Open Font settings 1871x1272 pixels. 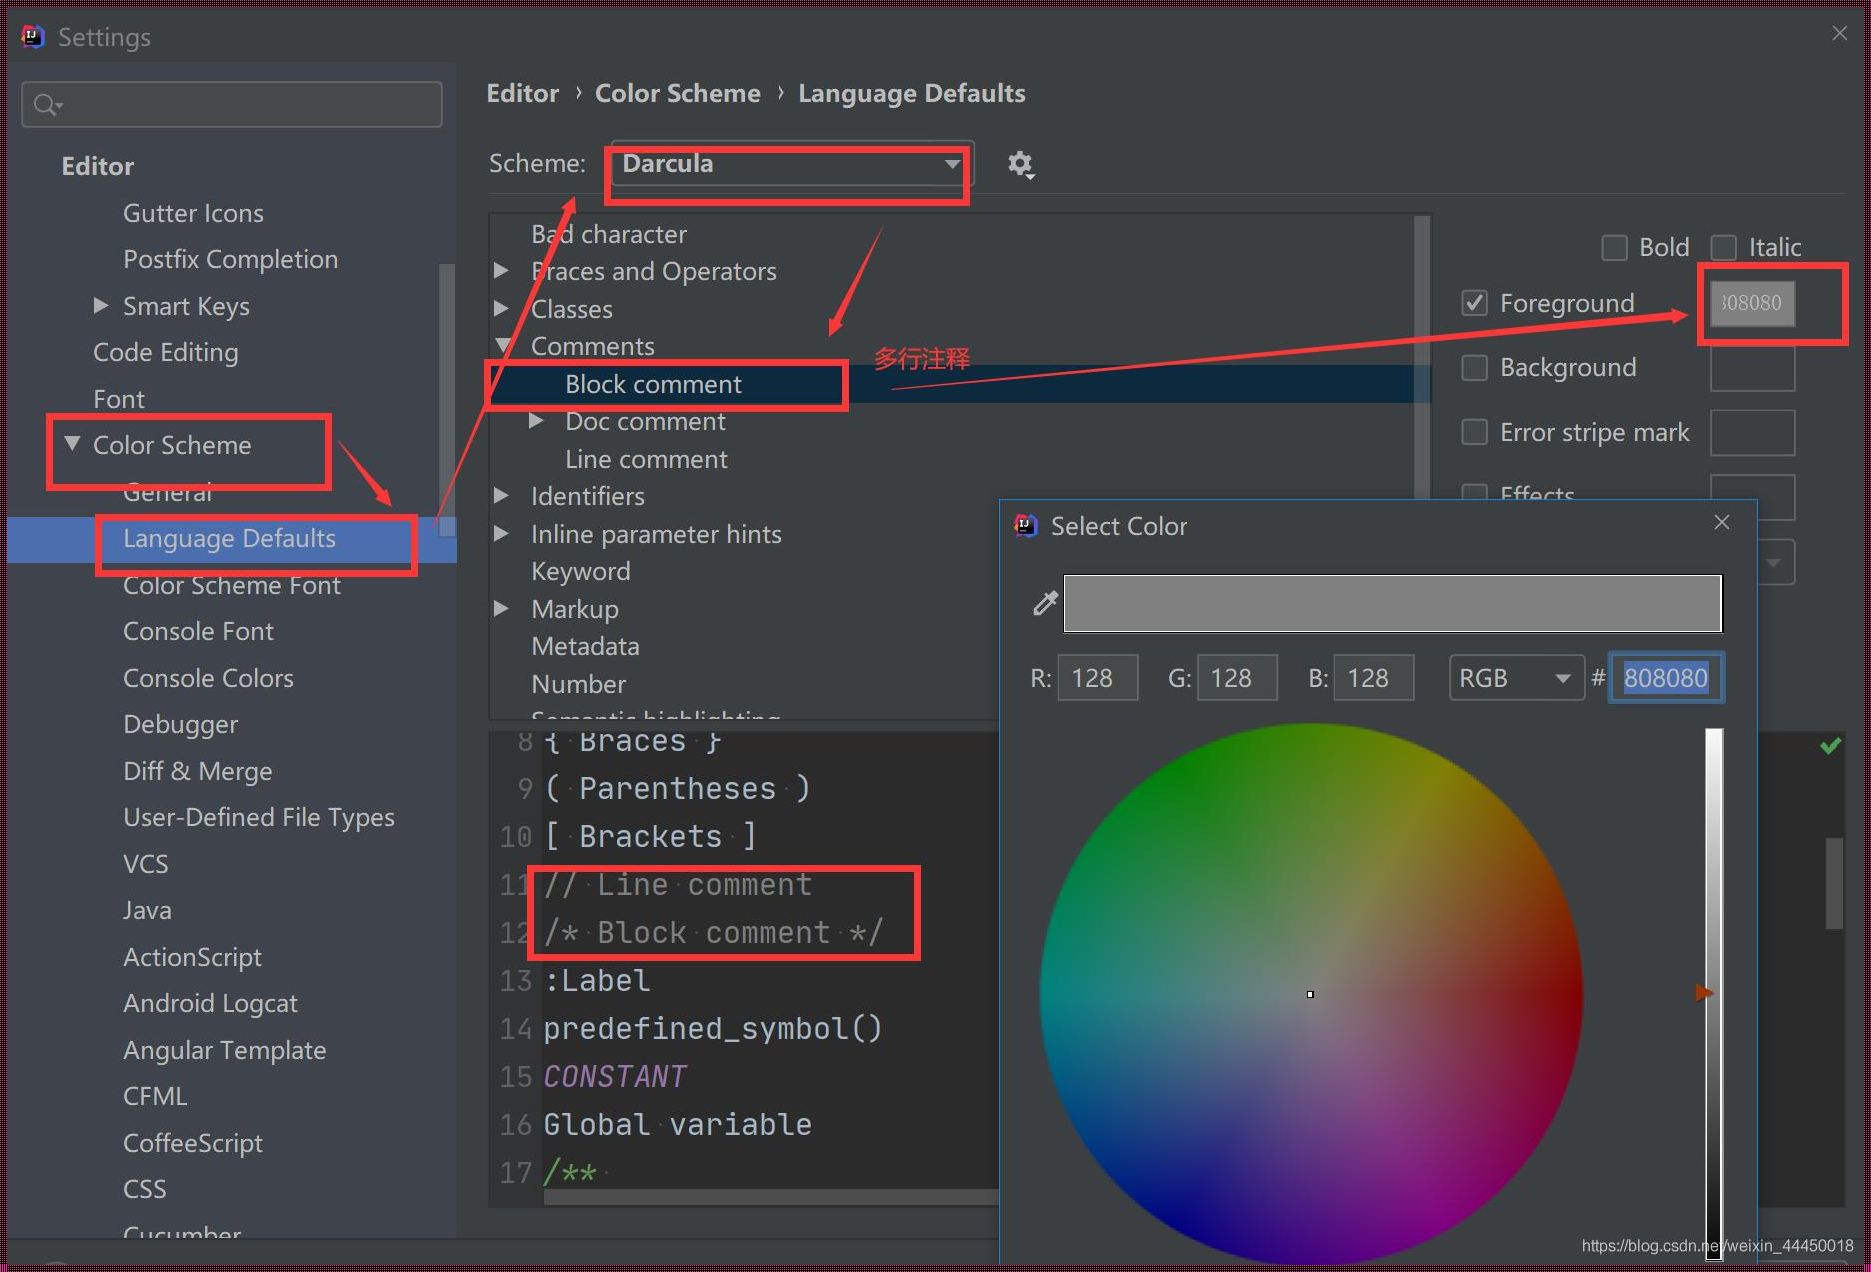(119, 399)
